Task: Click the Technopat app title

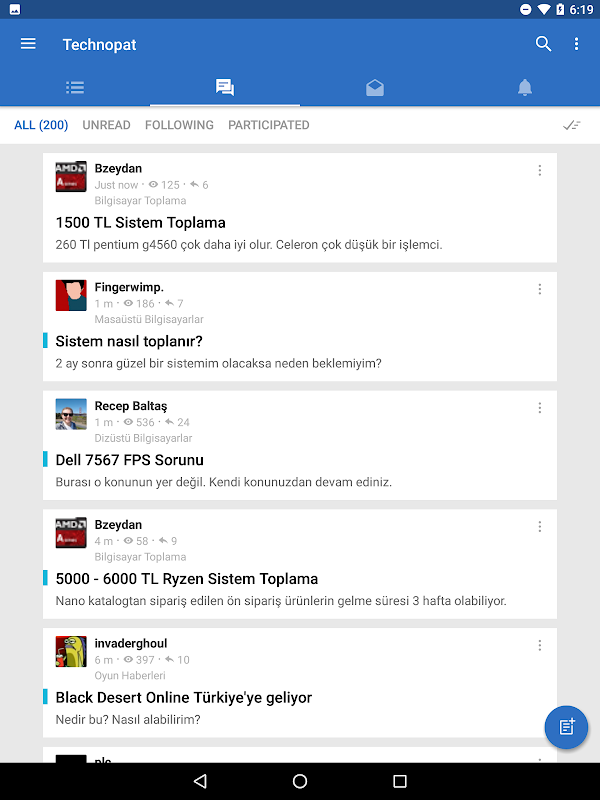Action: pos(99,44)
